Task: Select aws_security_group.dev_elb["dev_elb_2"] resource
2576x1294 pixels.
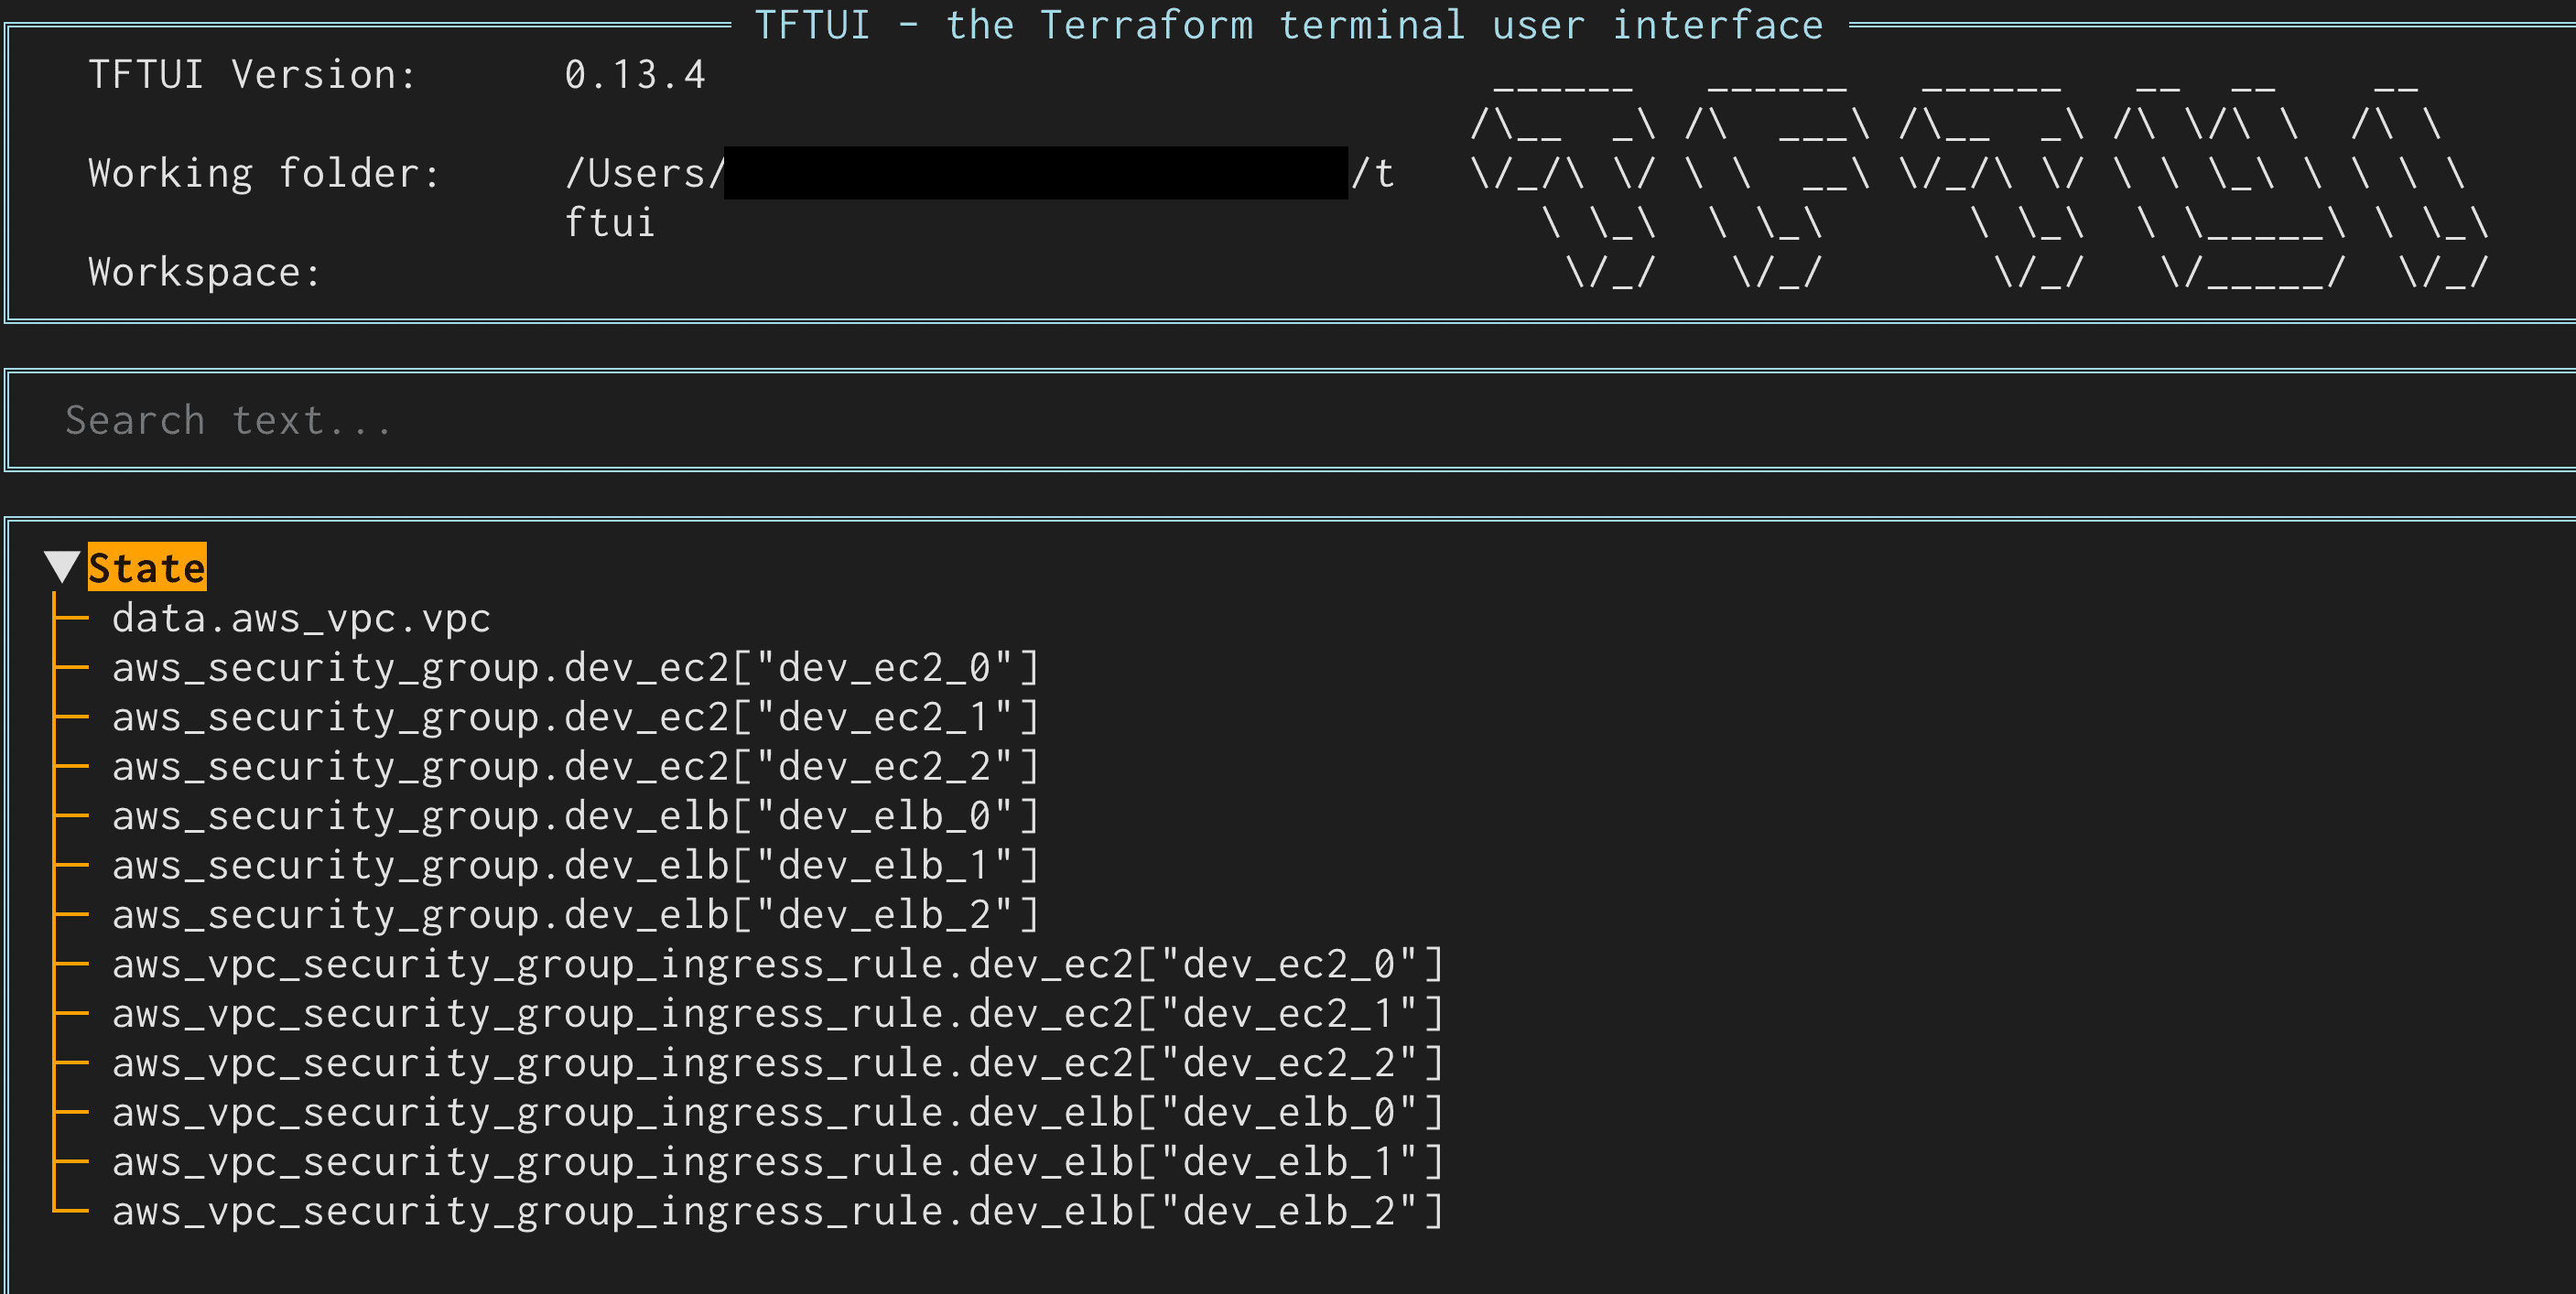Action: [575, 915]
